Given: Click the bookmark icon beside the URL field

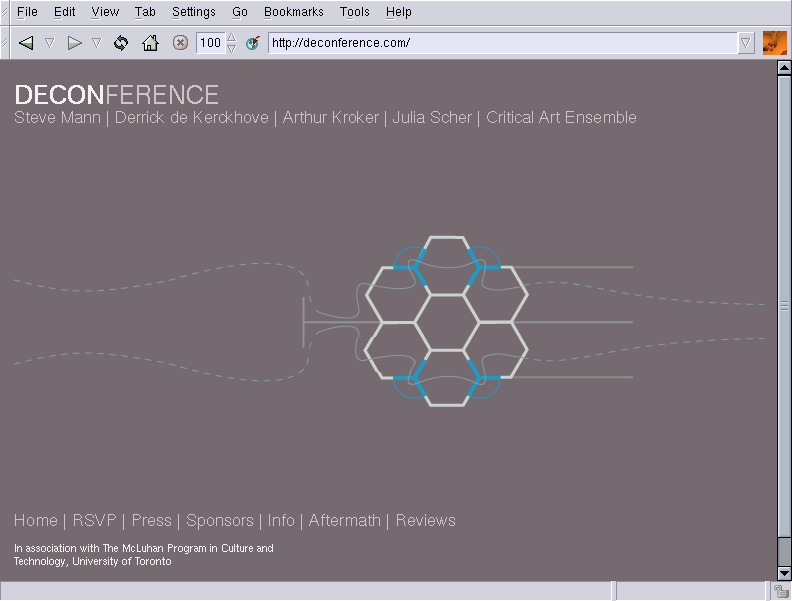Looking at the screenshot, I should tap(253, 43).
